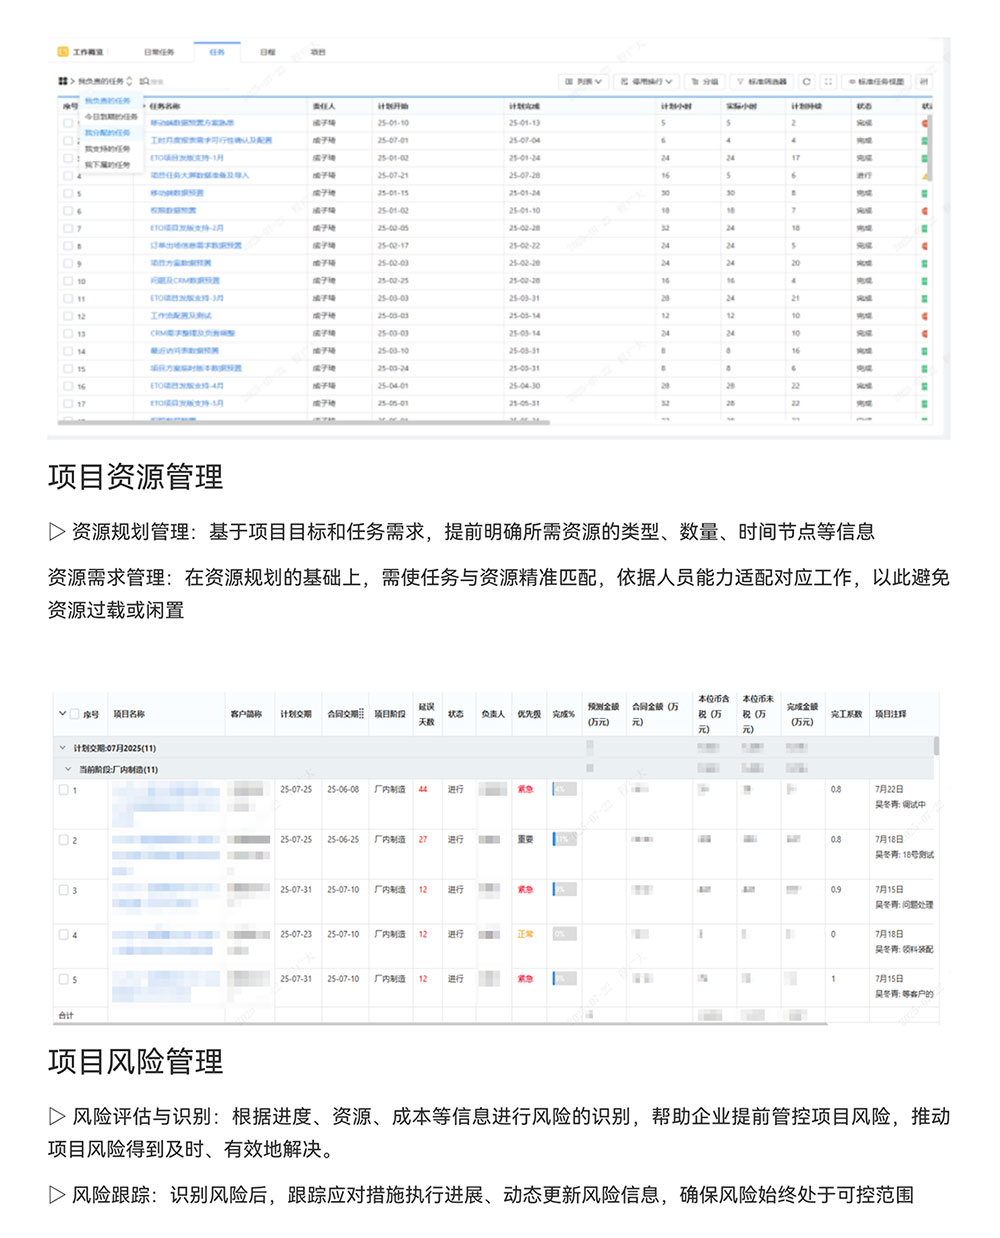1000x1238 pixels.
Task: Click the progress bar in project row 1
Action: (x=564, y=790)
